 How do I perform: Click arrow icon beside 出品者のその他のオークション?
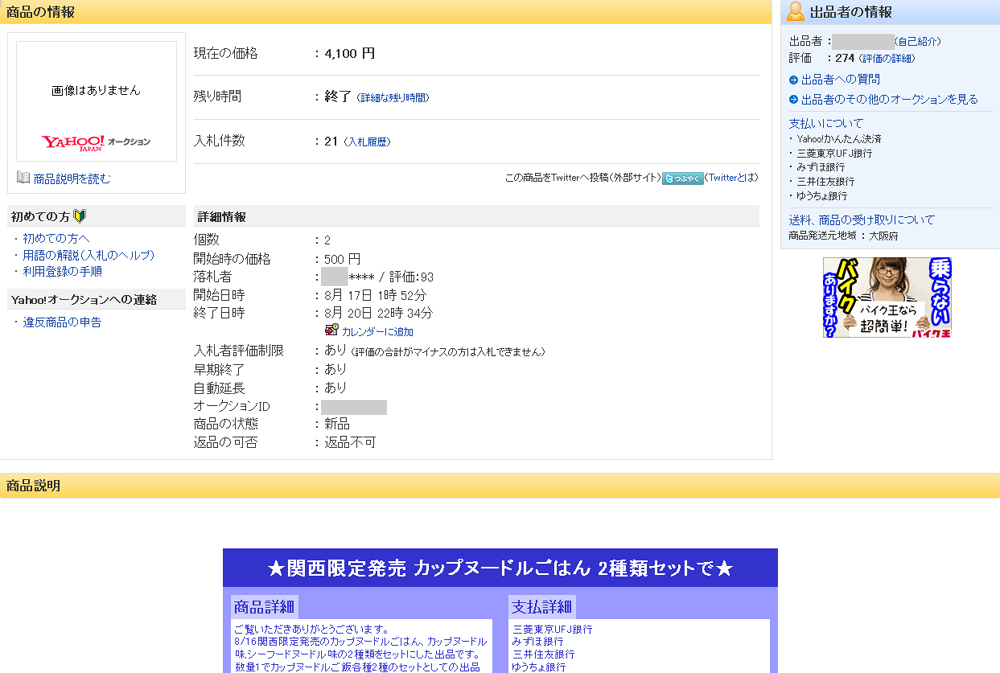click(x=793, y=100)
